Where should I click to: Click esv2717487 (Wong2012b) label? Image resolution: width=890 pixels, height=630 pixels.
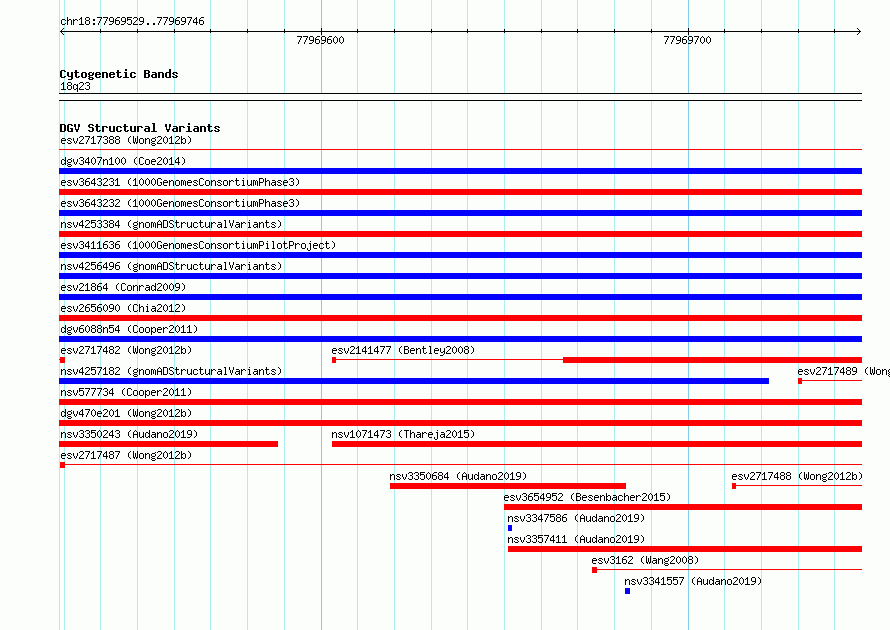[126, 455]
